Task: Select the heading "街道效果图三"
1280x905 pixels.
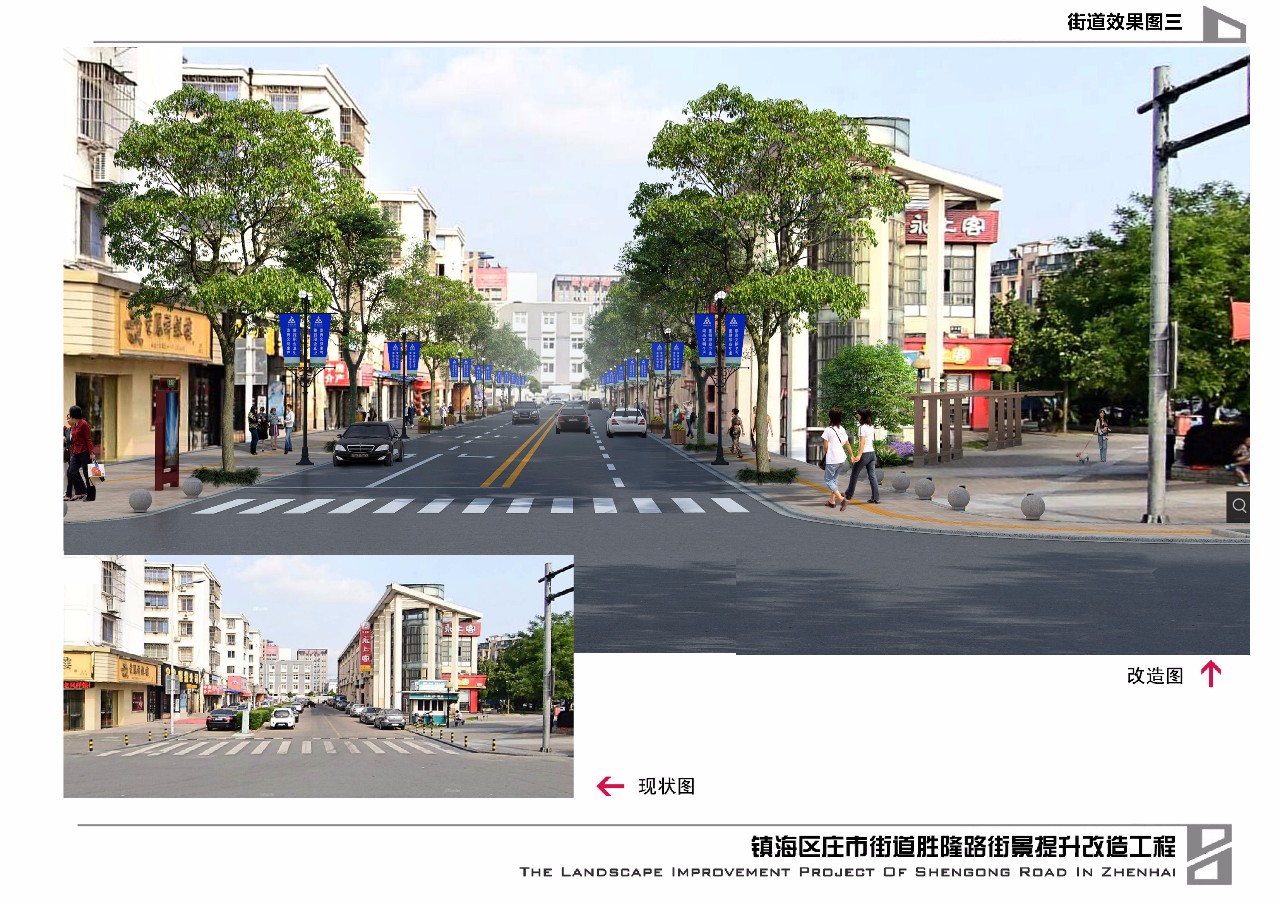Action: [x=1125, y=22]
